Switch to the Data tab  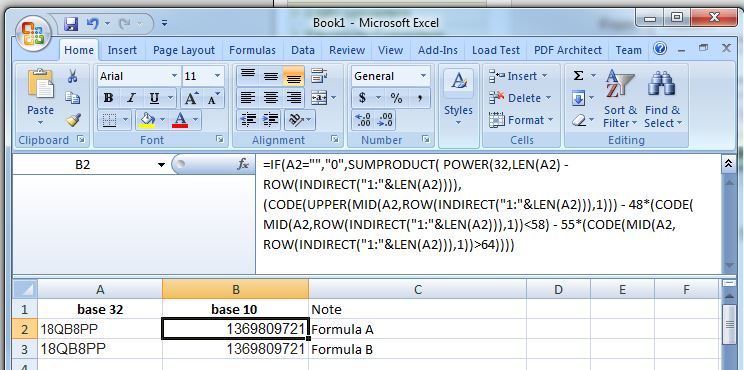point(303,50)
